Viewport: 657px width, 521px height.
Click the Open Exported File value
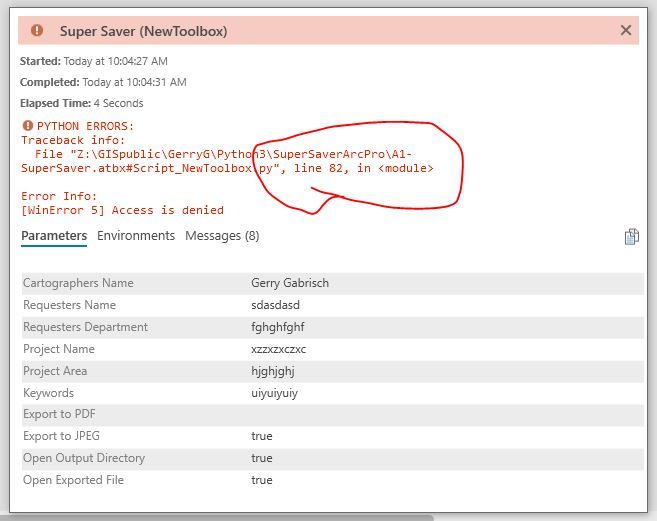262,480
